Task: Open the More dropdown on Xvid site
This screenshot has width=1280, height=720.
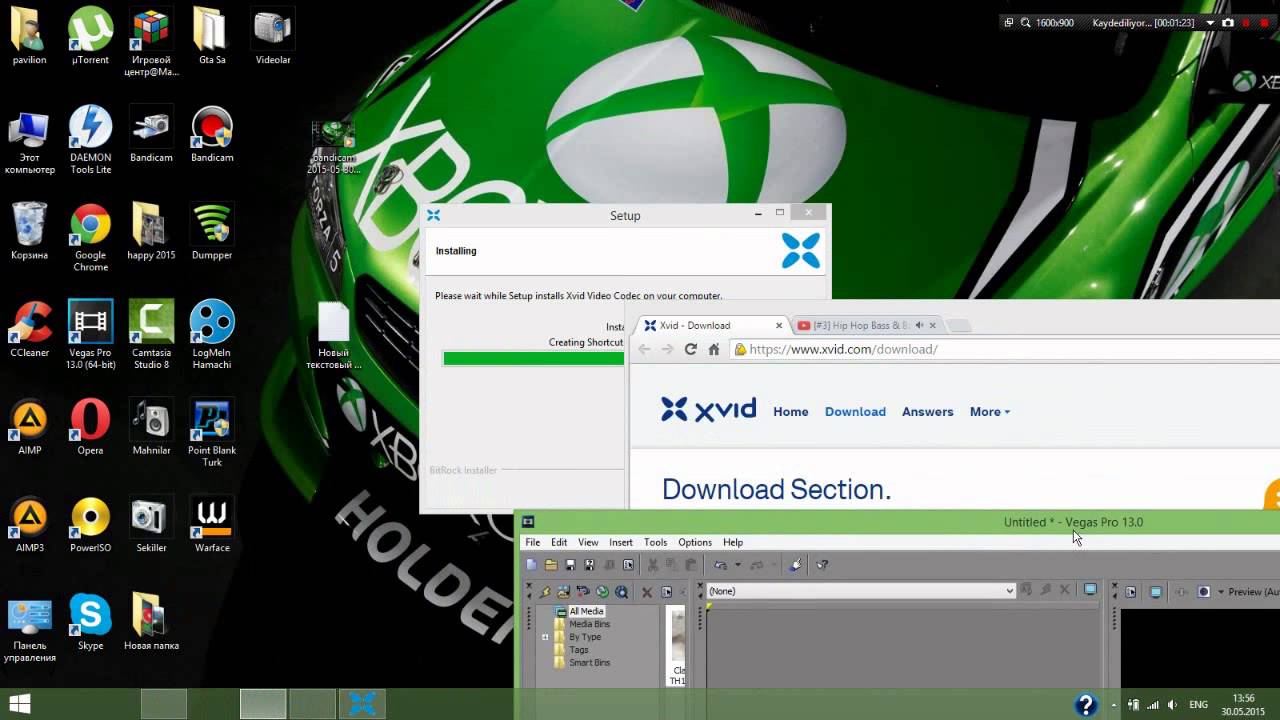Action: (x=990, y=412)
